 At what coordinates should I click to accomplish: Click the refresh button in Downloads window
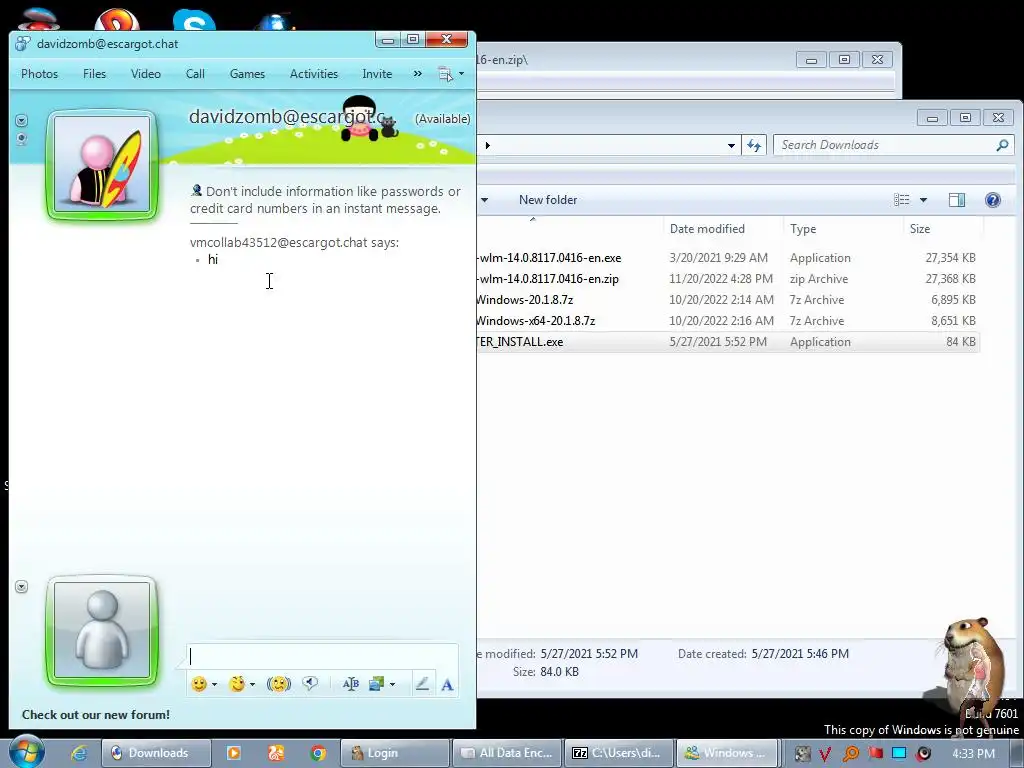tap(754, 145)
